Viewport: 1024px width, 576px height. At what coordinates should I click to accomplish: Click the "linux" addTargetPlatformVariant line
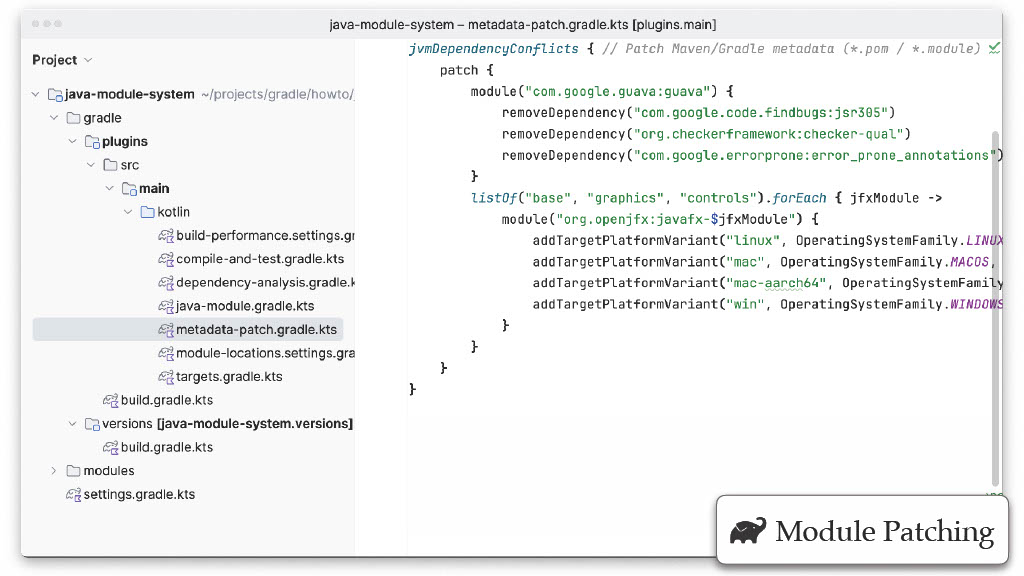[767, 240]
